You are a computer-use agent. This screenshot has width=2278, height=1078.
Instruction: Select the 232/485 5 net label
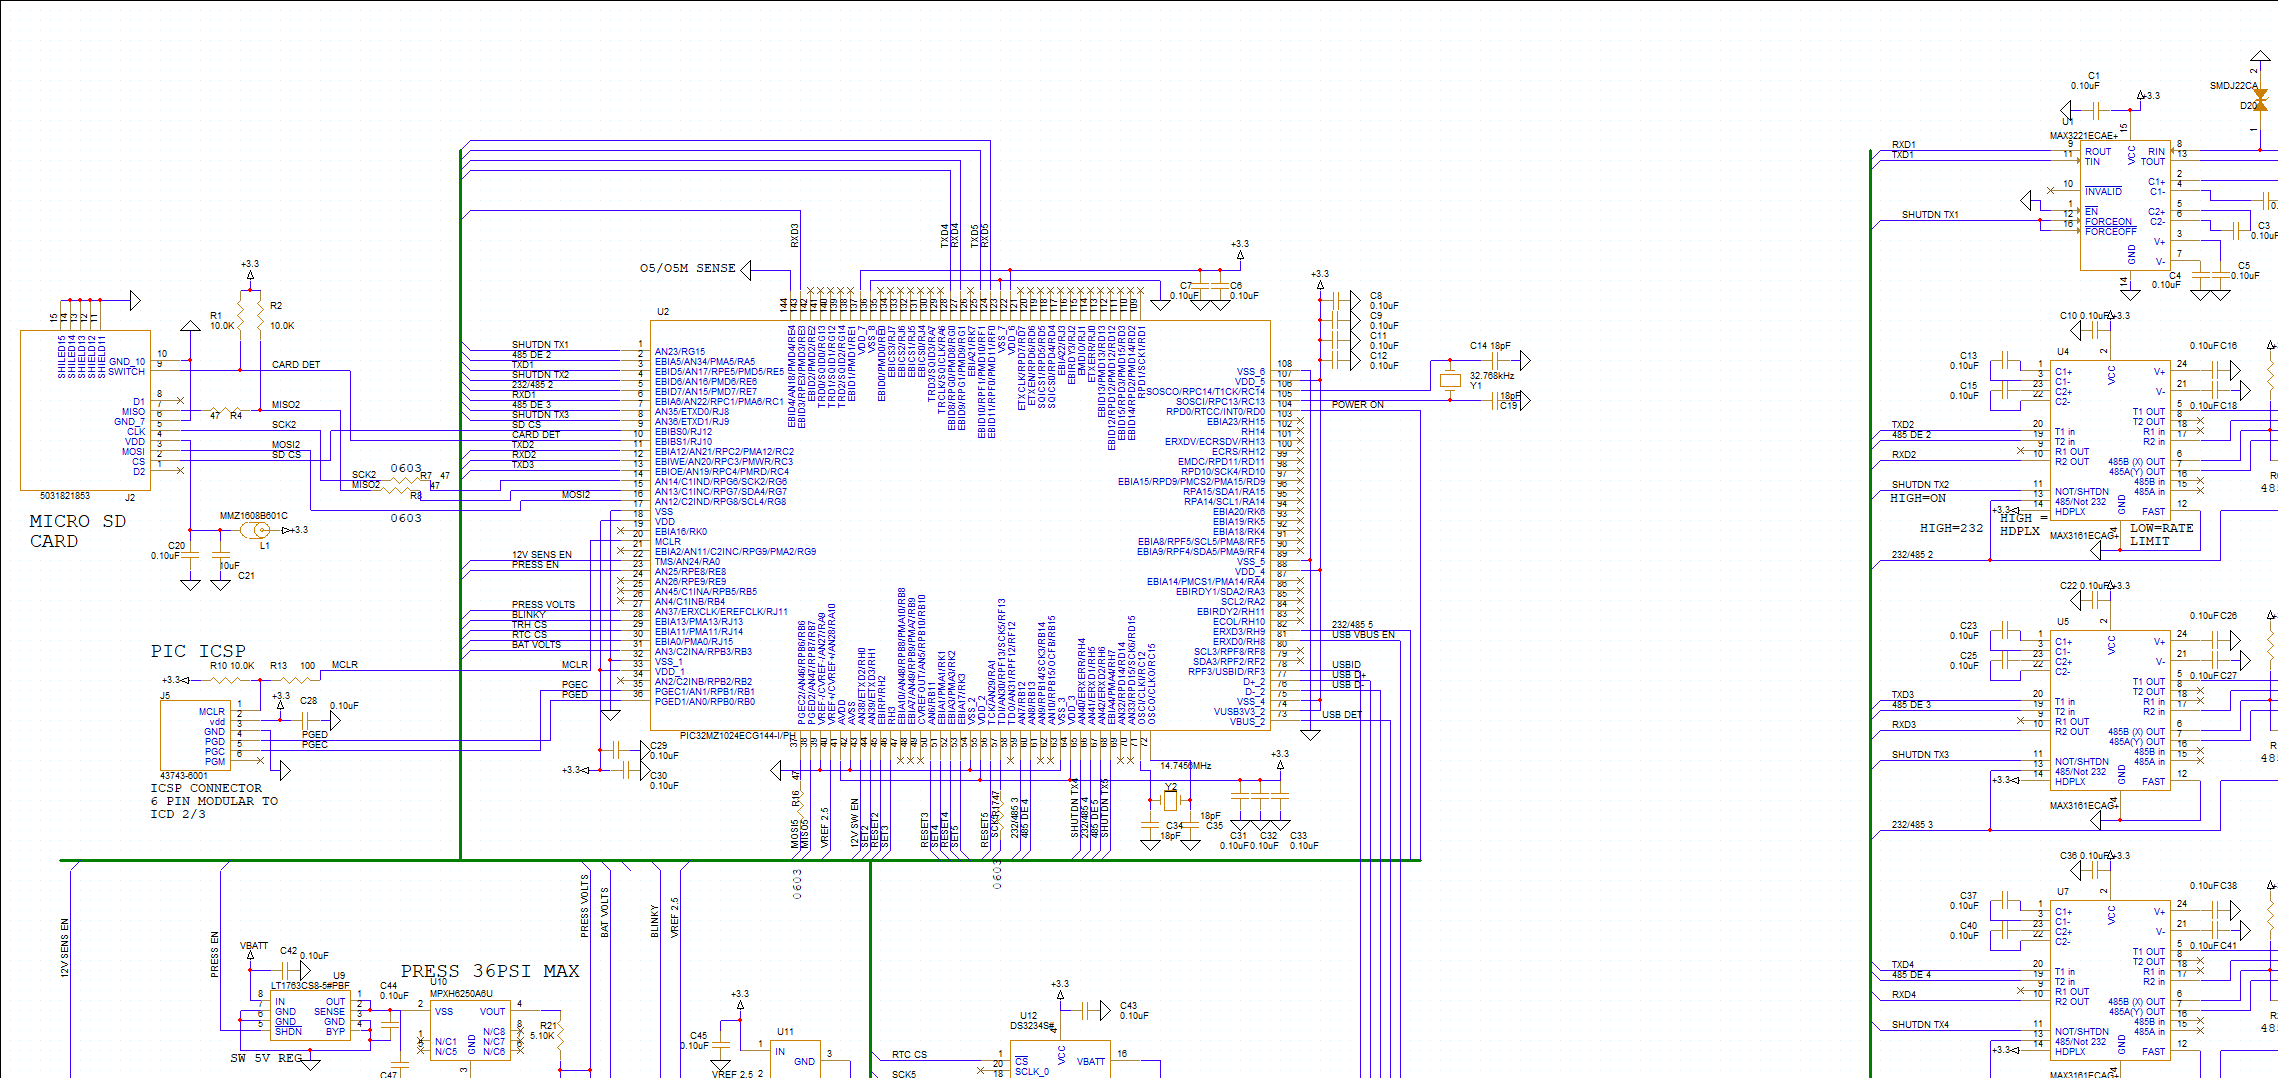click(1352, 625)
